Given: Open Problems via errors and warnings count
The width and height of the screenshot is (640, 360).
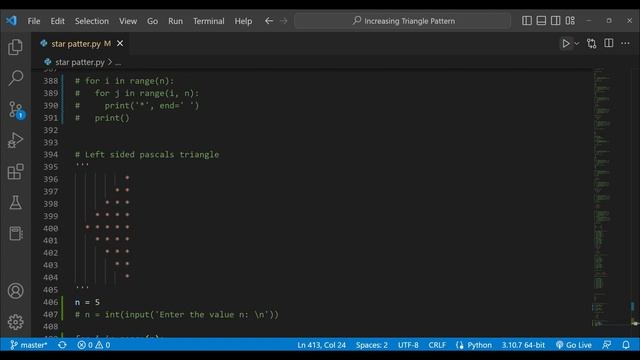Looking at the screenshot, I should (94, 345).
